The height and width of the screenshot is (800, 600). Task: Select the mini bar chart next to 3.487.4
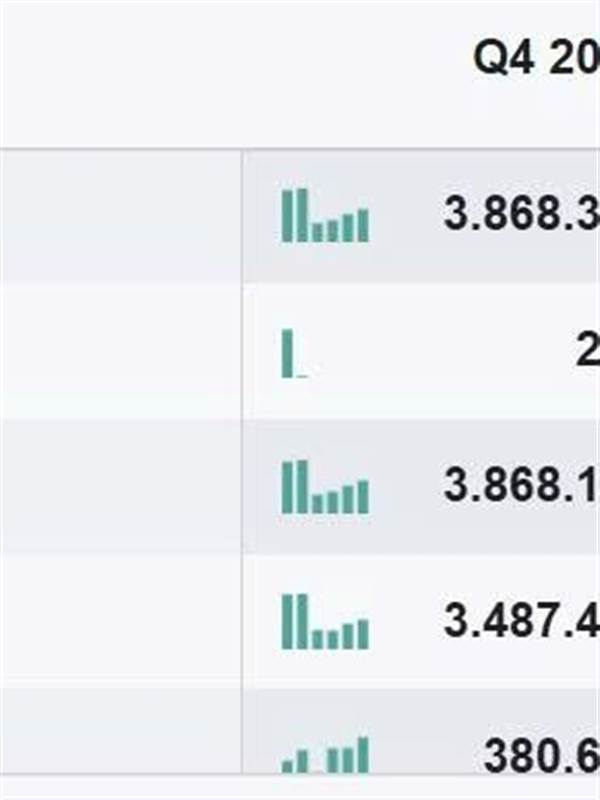325,621
